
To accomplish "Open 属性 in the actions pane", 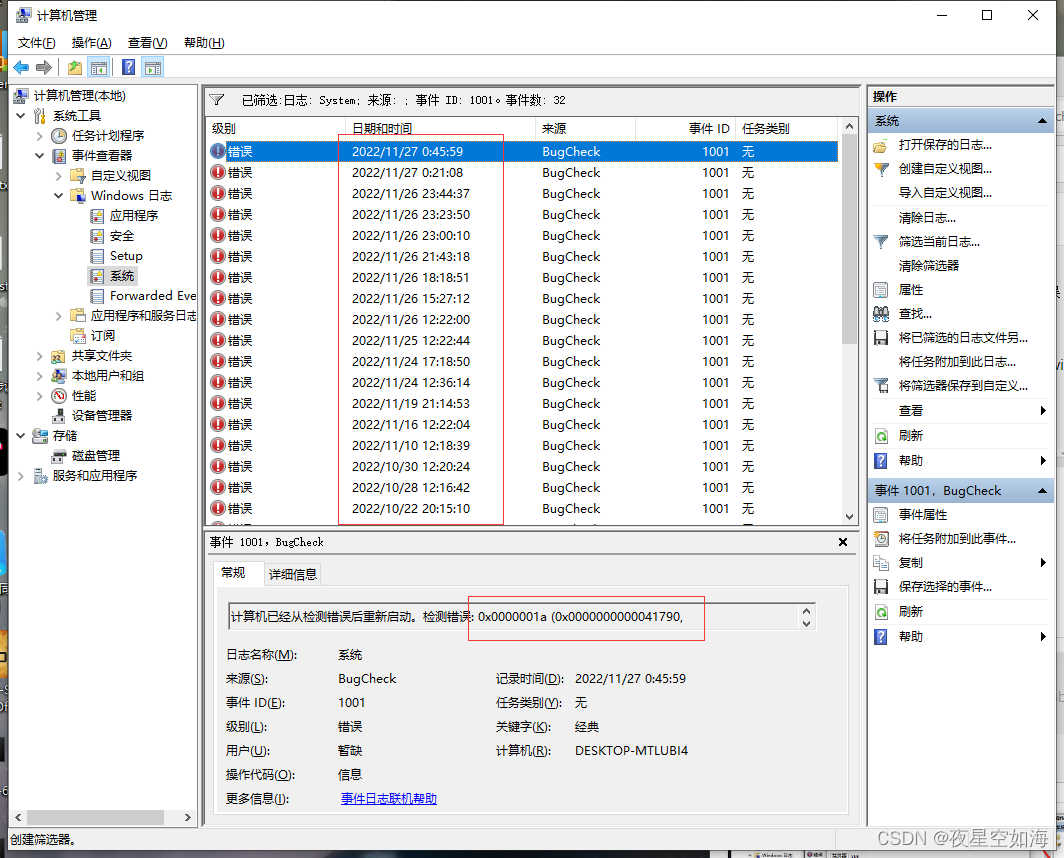I will pyautogui.click(x=911, y=290).
